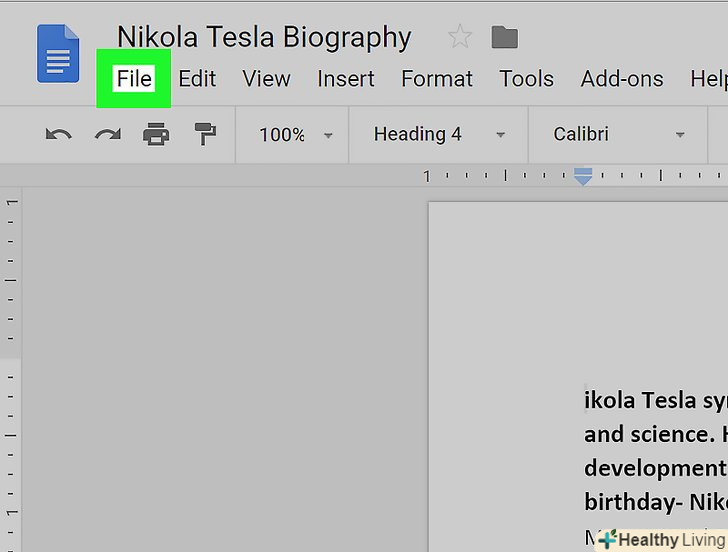Open the File menu
The image size is (728, 552).
point(133,79)
